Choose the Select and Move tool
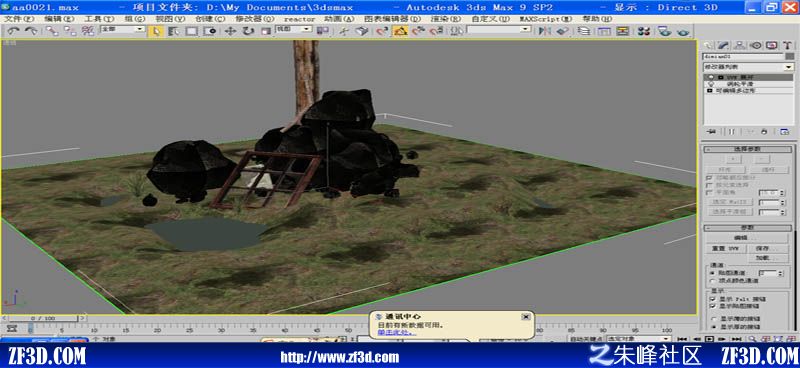This screenshot has width=800, height=368. pyautogui.click(x=230, y=31)
